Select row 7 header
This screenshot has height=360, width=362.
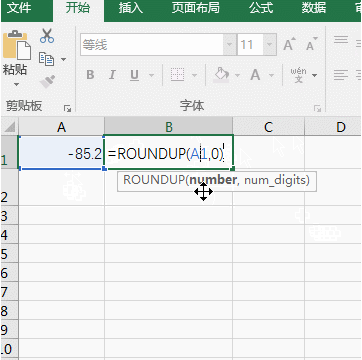[9, 292]
